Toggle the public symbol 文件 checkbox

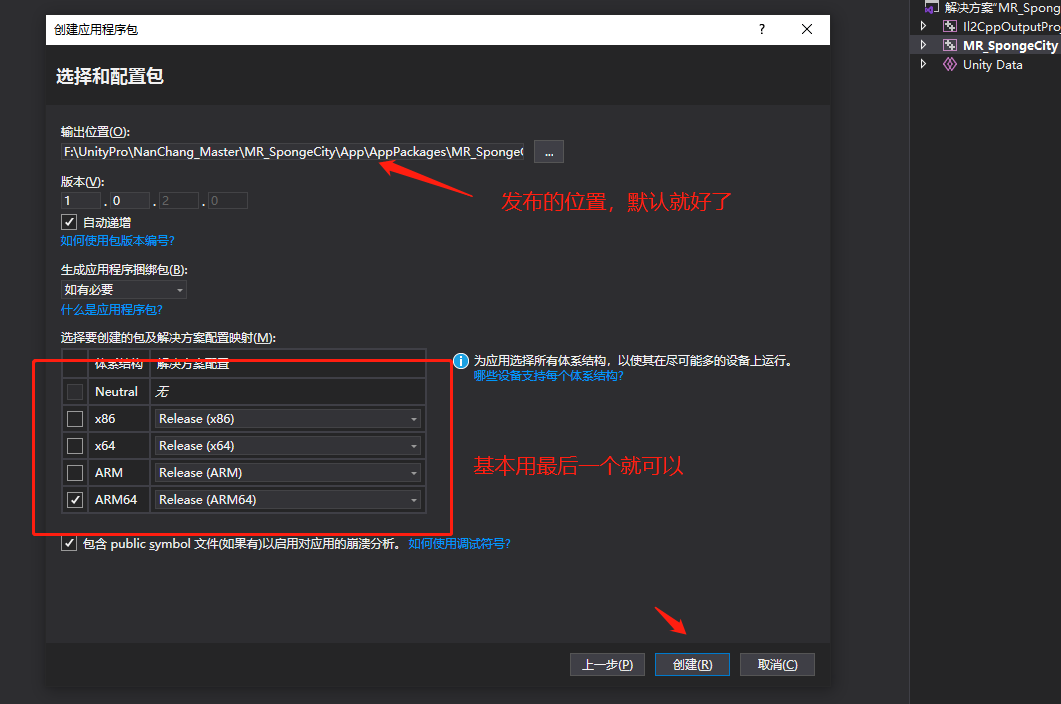68,543
